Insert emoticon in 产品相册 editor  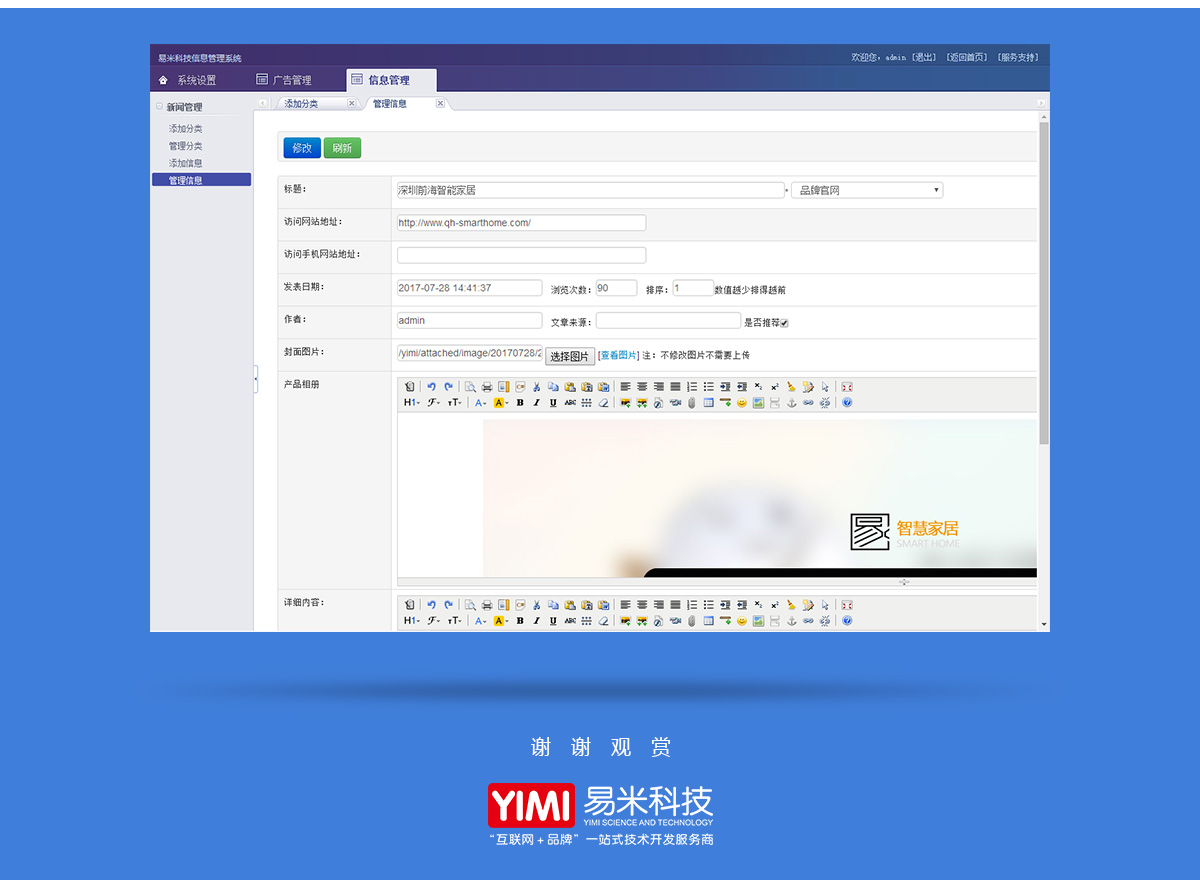click(x=742, y=403)
